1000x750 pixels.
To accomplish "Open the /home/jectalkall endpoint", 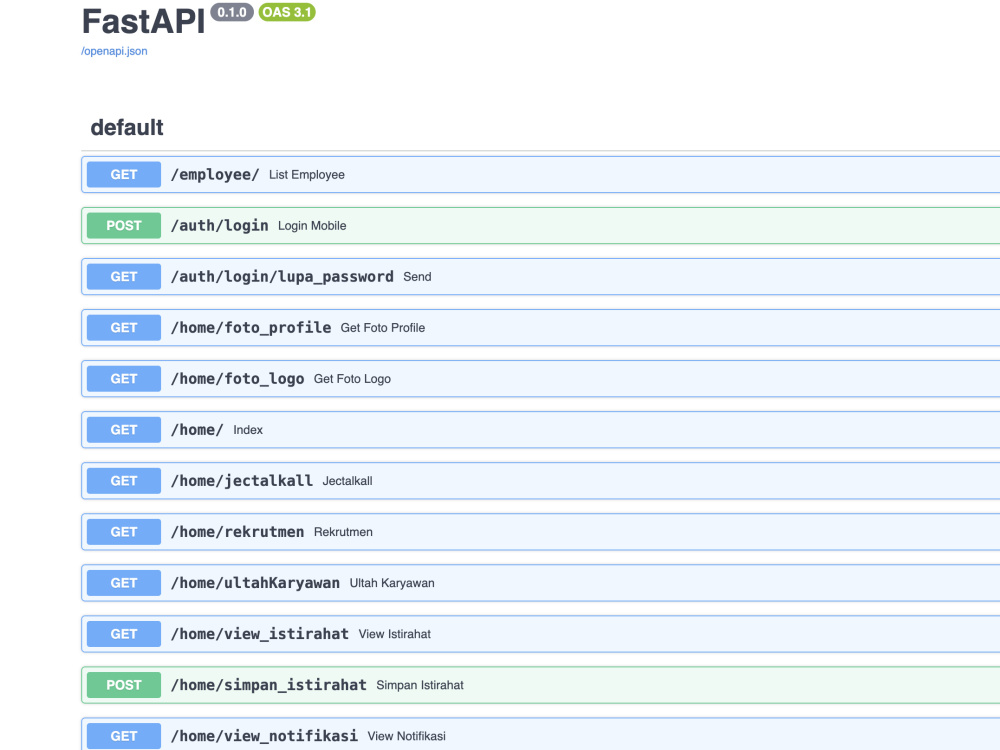I will coord(541,481).
